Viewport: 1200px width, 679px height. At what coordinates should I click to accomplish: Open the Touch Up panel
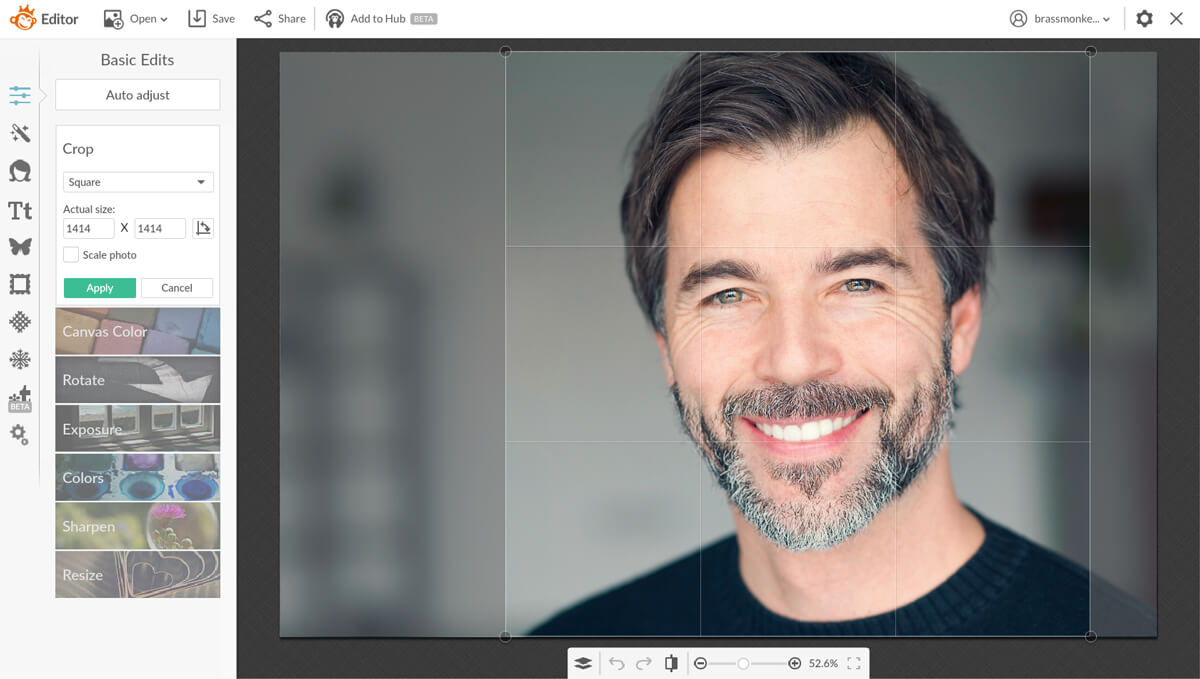click(x=20, y=170)
